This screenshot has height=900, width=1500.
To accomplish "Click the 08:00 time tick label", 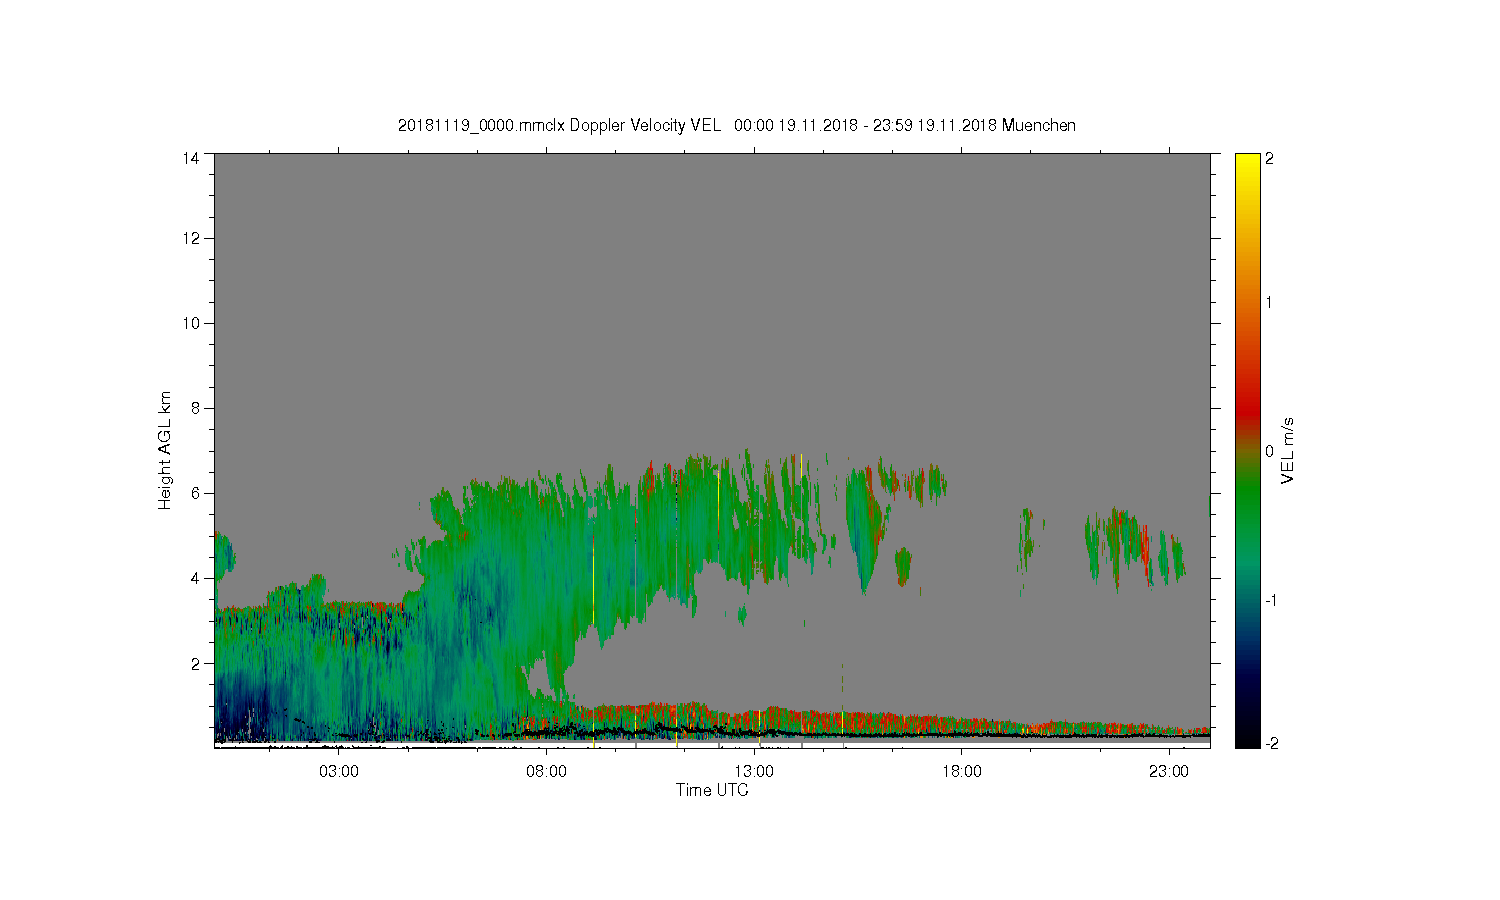I will (546, 772).
